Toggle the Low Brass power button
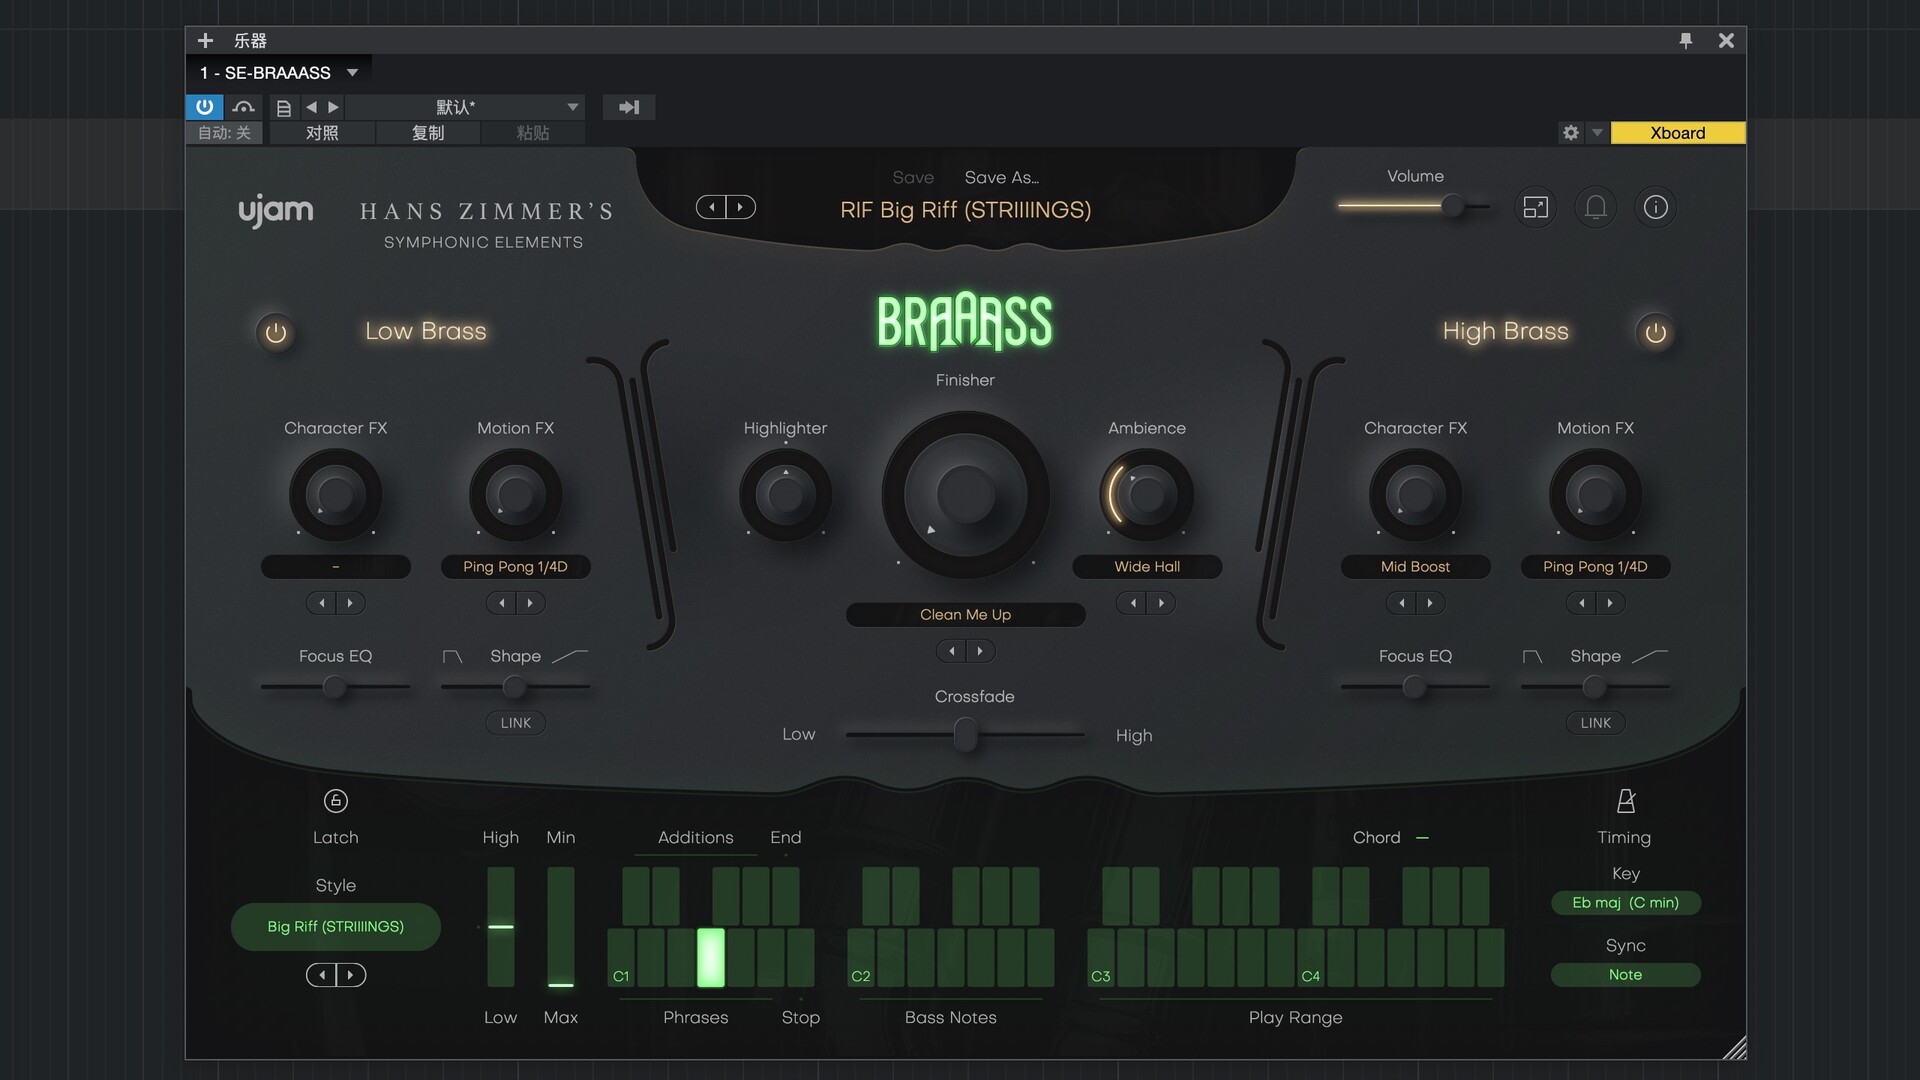This screenshot has height=1080, width=1920. click(276, 333)
